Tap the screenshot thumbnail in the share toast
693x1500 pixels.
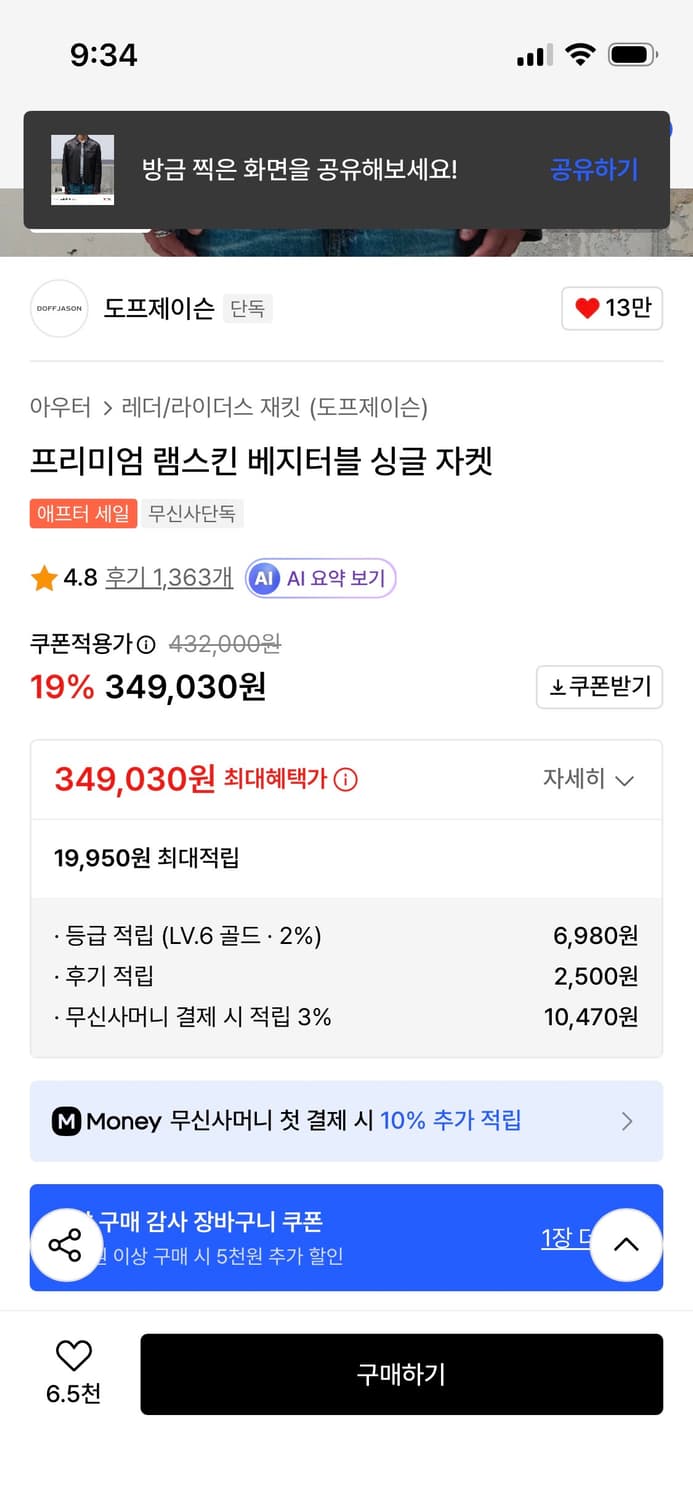tap(81, 170)
